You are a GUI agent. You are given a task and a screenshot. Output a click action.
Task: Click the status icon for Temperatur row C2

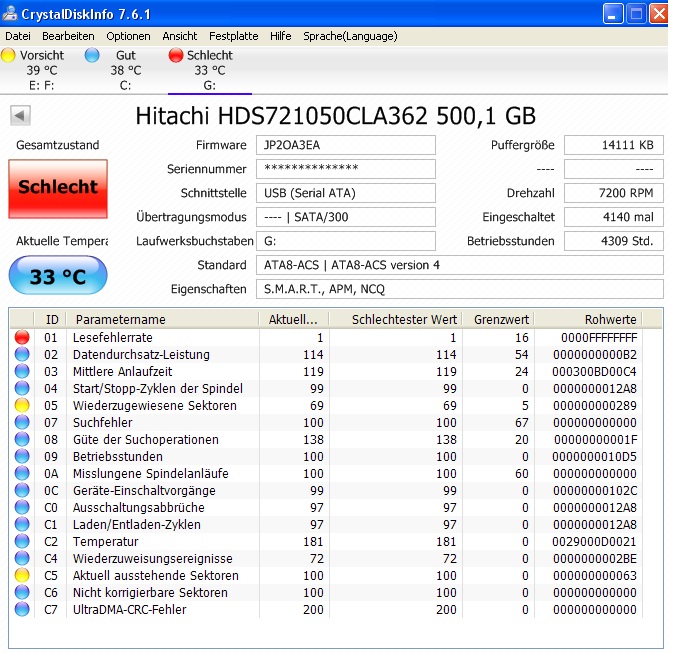coord(22,541)
